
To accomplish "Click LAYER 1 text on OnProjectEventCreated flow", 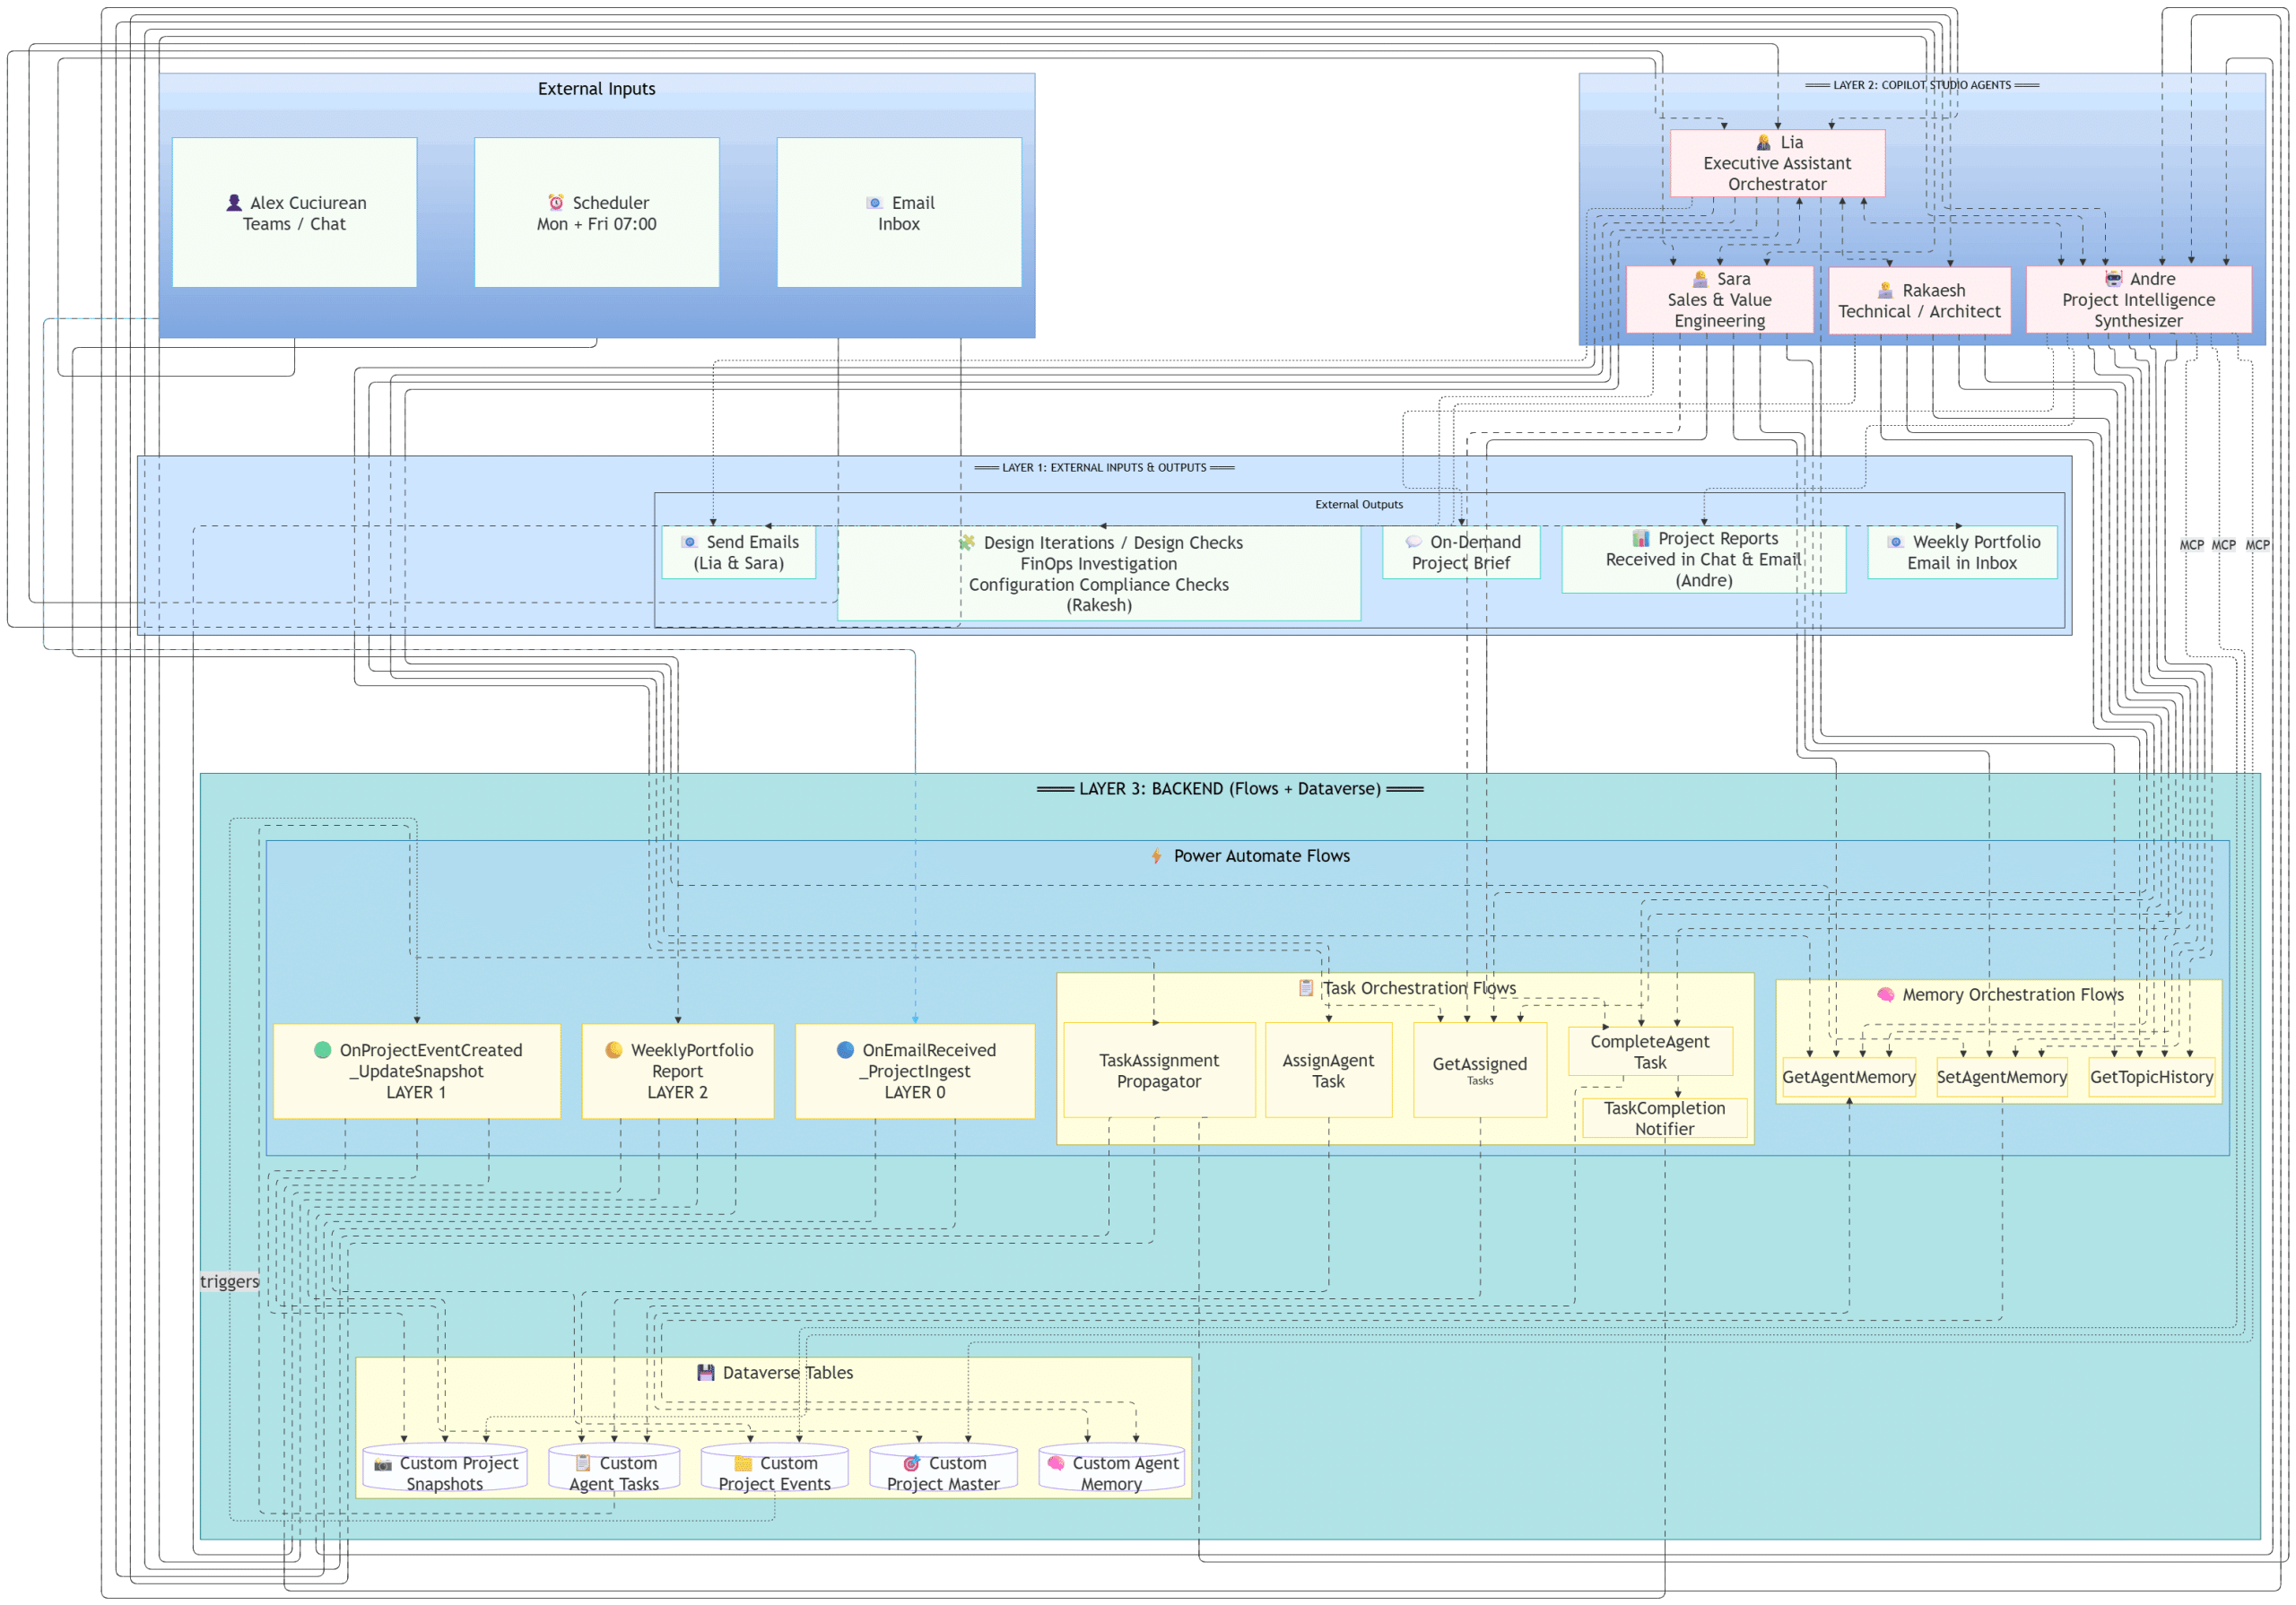I will (x=416, y=1093).
